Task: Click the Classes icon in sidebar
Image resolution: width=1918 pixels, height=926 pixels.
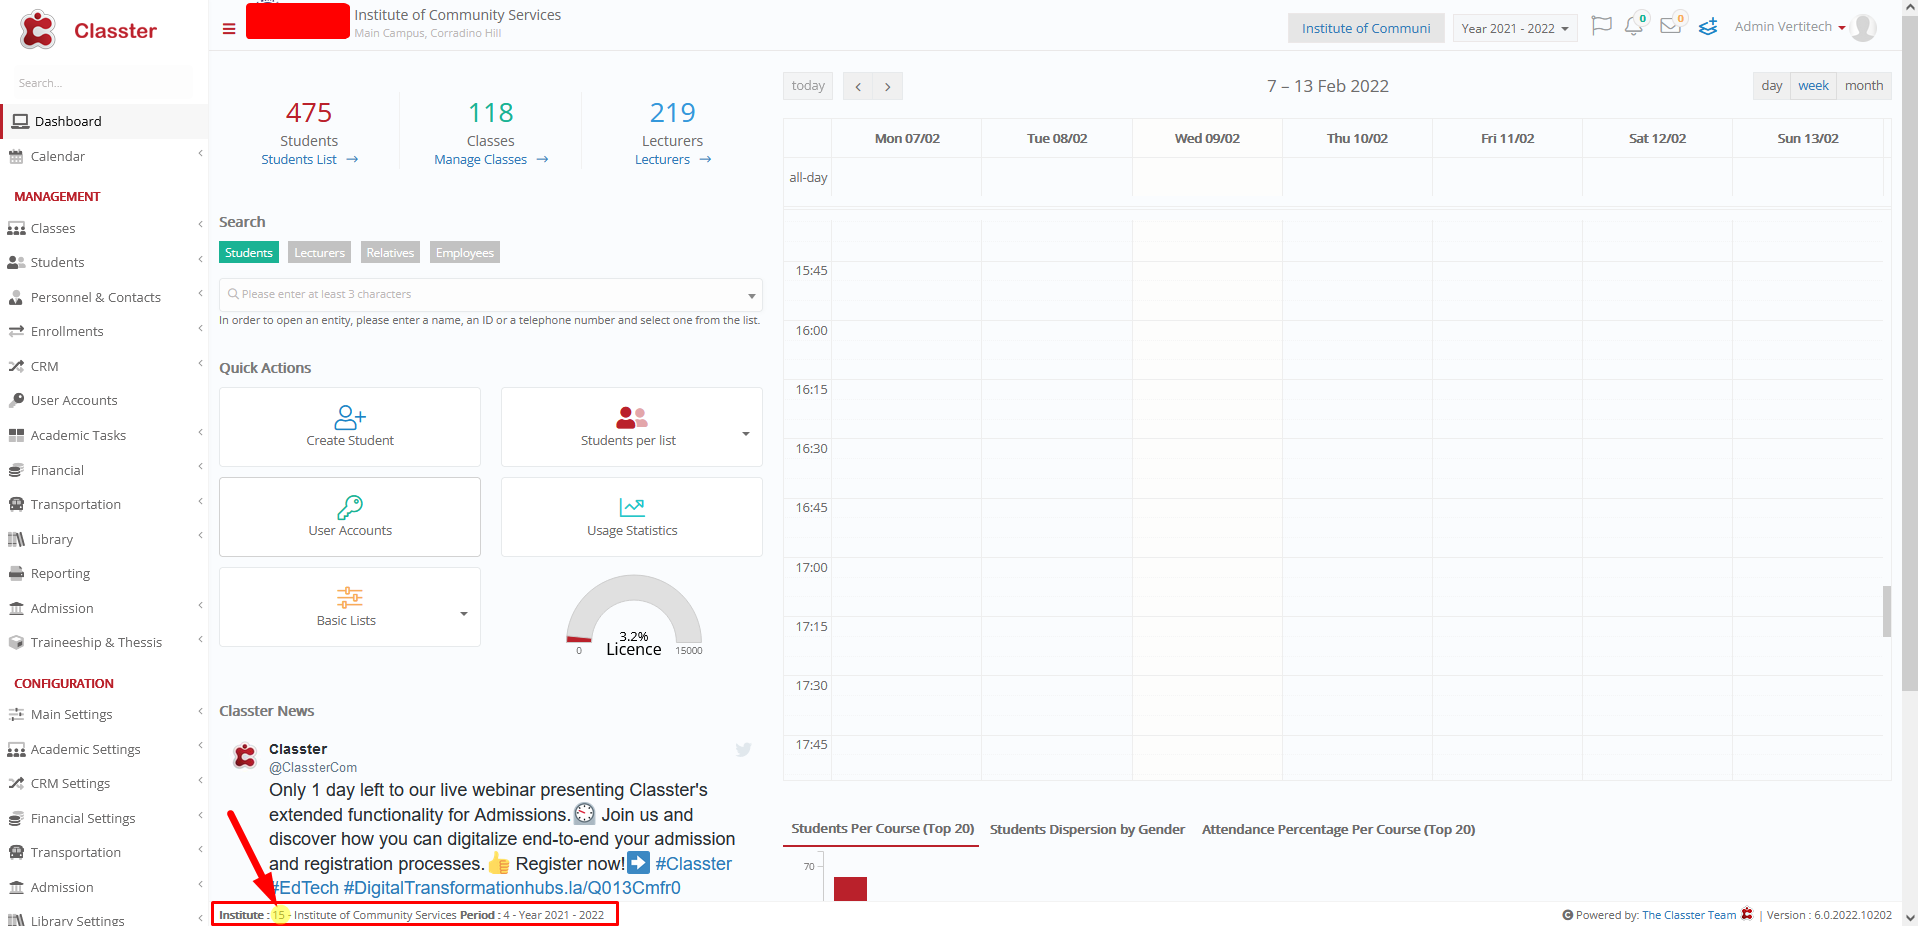Action: (x=16, y=229)
